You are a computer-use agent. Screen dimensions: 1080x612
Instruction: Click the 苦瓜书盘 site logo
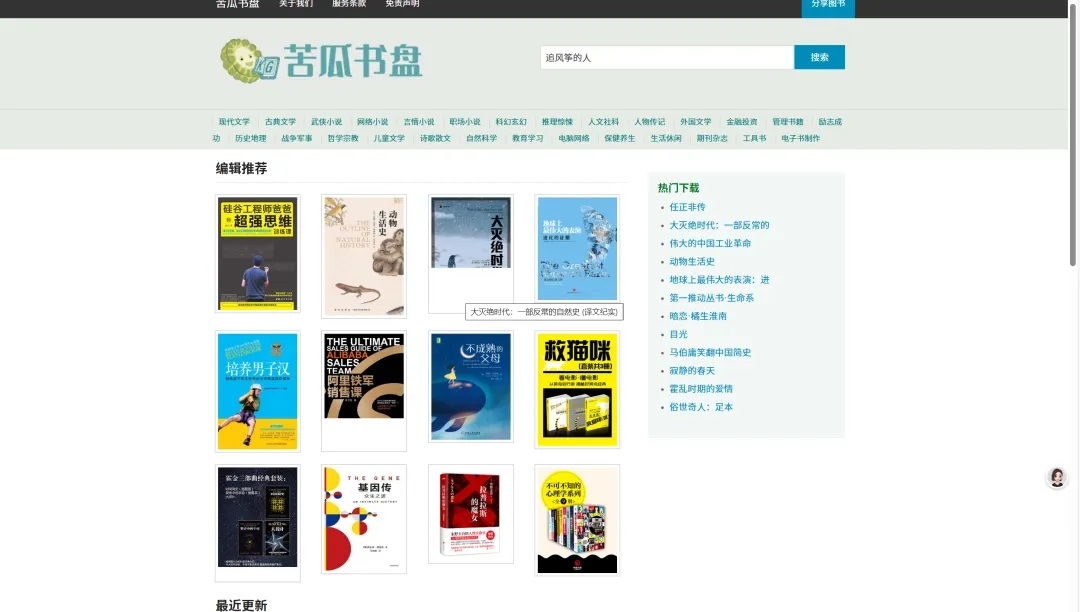(x=321, y=60)
